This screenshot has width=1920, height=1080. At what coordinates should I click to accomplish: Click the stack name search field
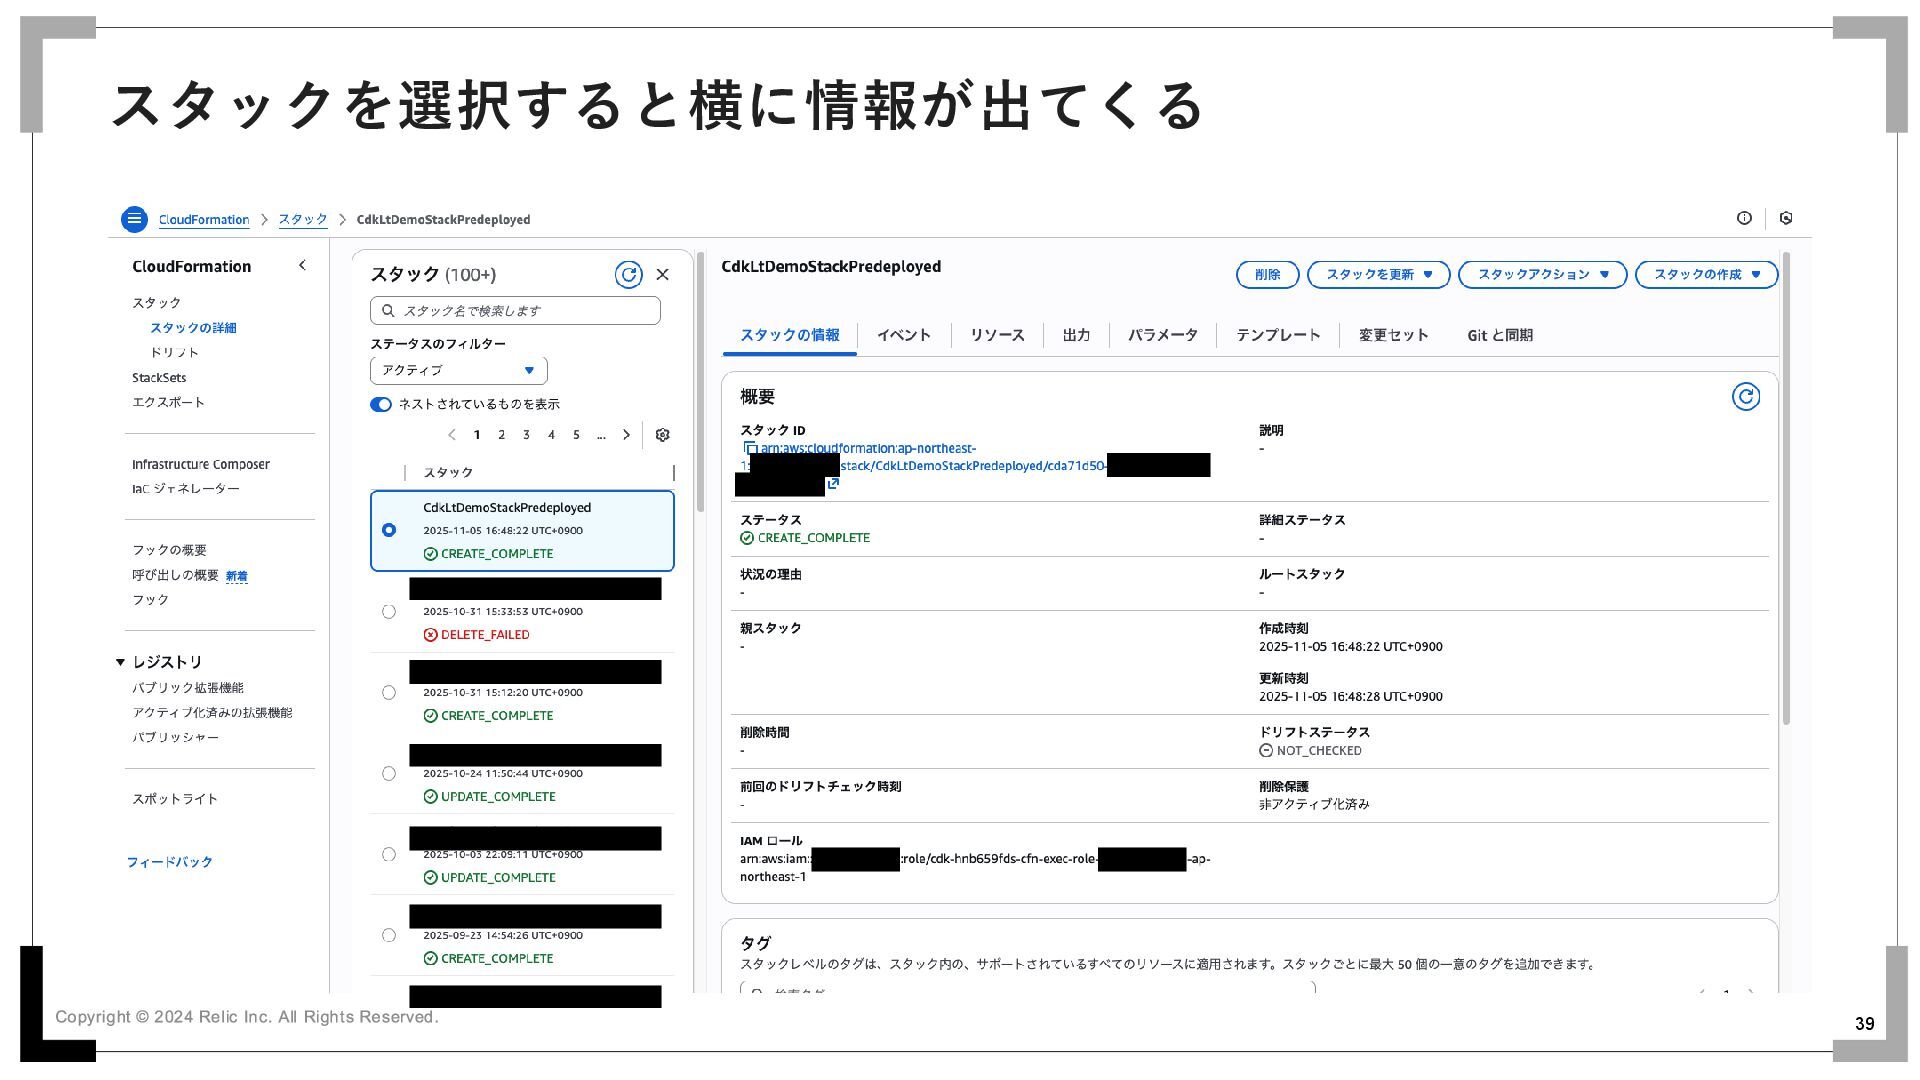[x=515, y=311]
